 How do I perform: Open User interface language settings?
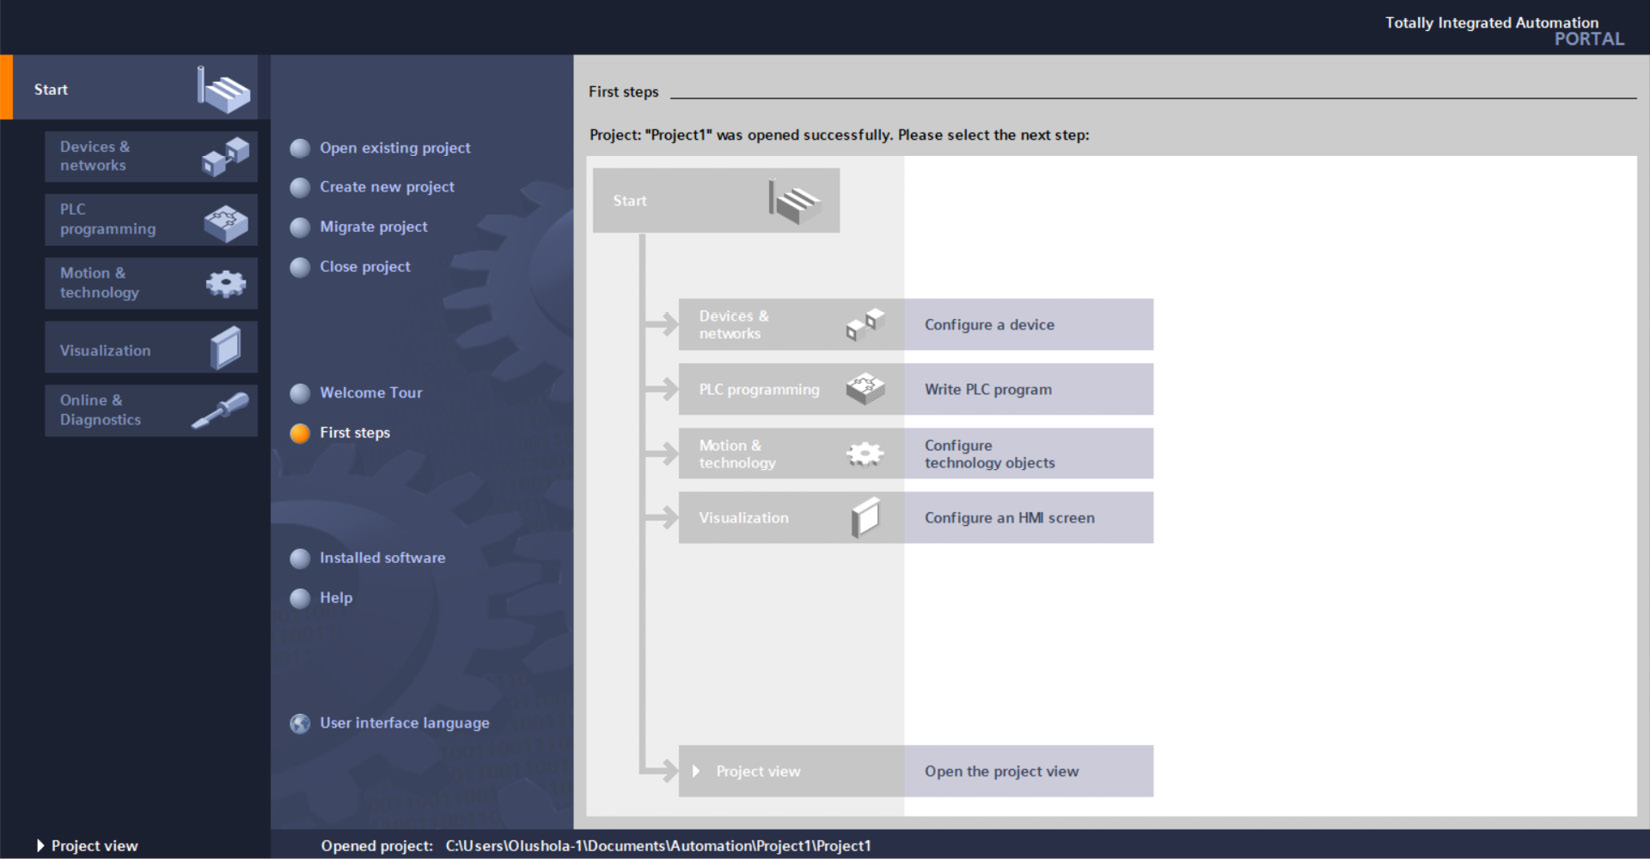[404, 723]
